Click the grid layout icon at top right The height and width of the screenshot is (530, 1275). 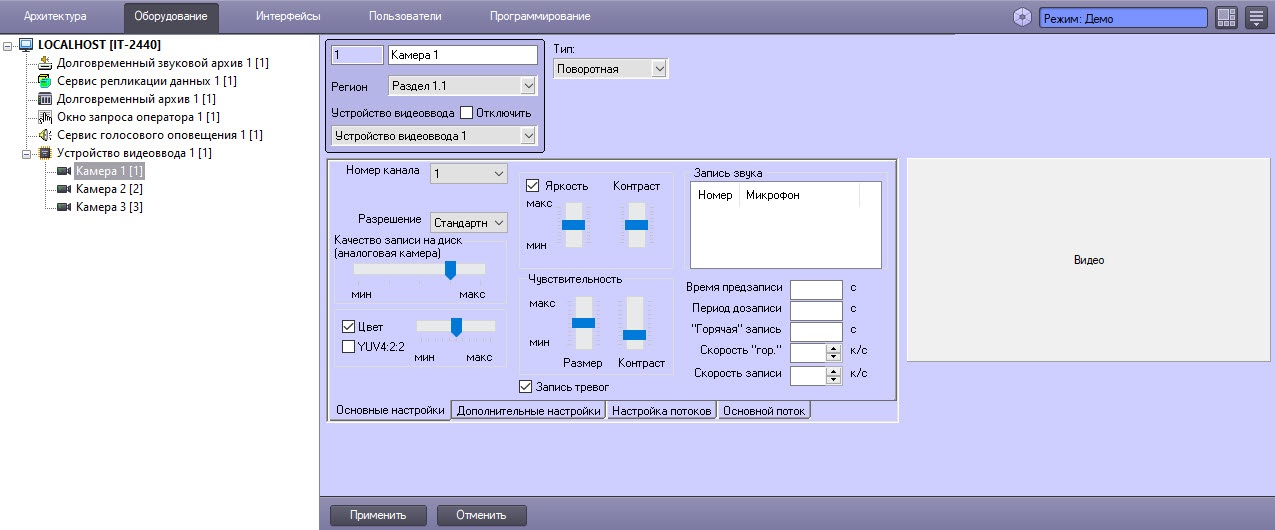[1226, 17]
